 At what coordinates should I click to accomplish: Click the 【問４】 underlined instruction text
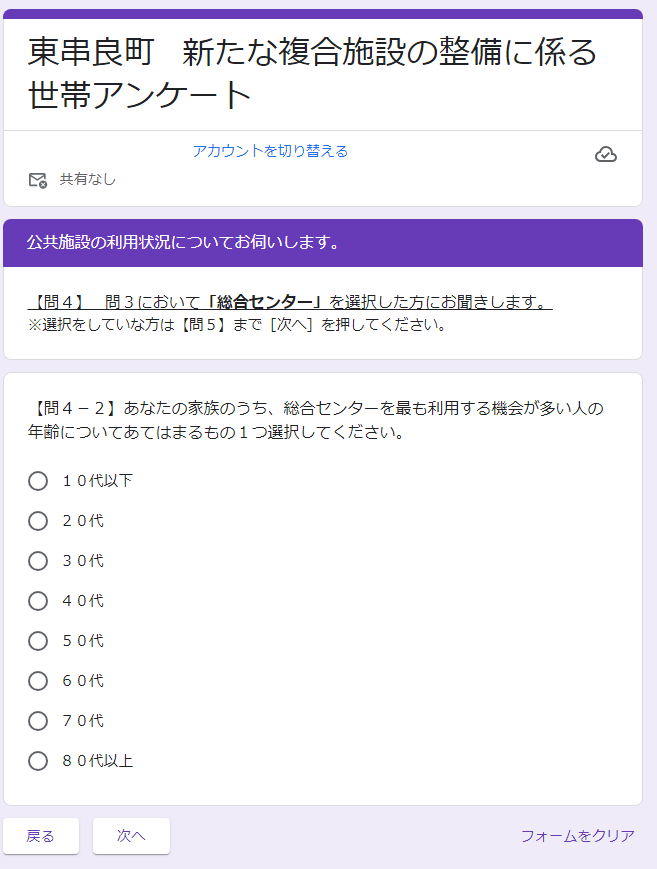290,302
